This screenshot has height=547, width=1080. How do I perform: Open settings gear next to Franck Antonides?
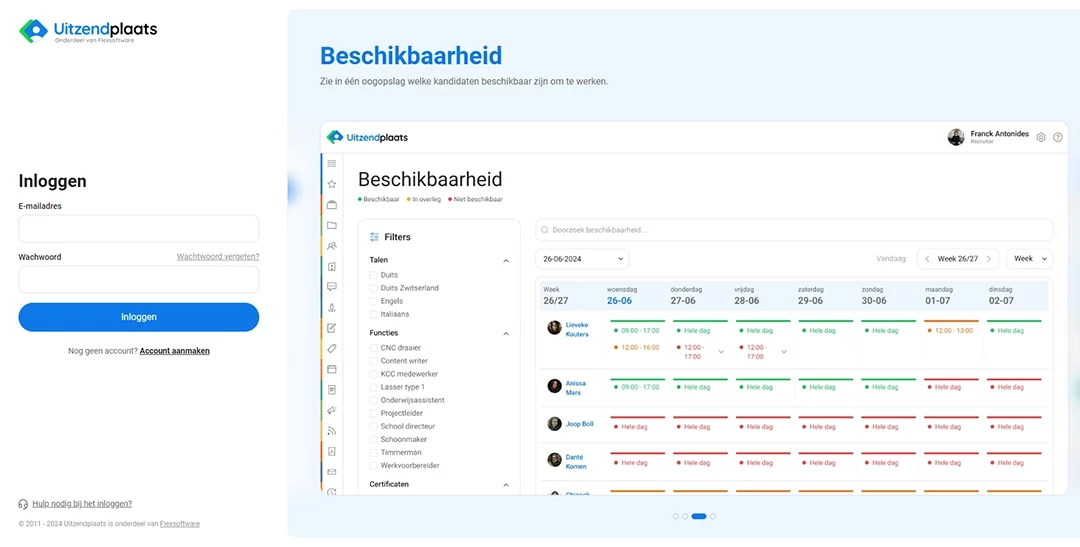click(1041, 137)
